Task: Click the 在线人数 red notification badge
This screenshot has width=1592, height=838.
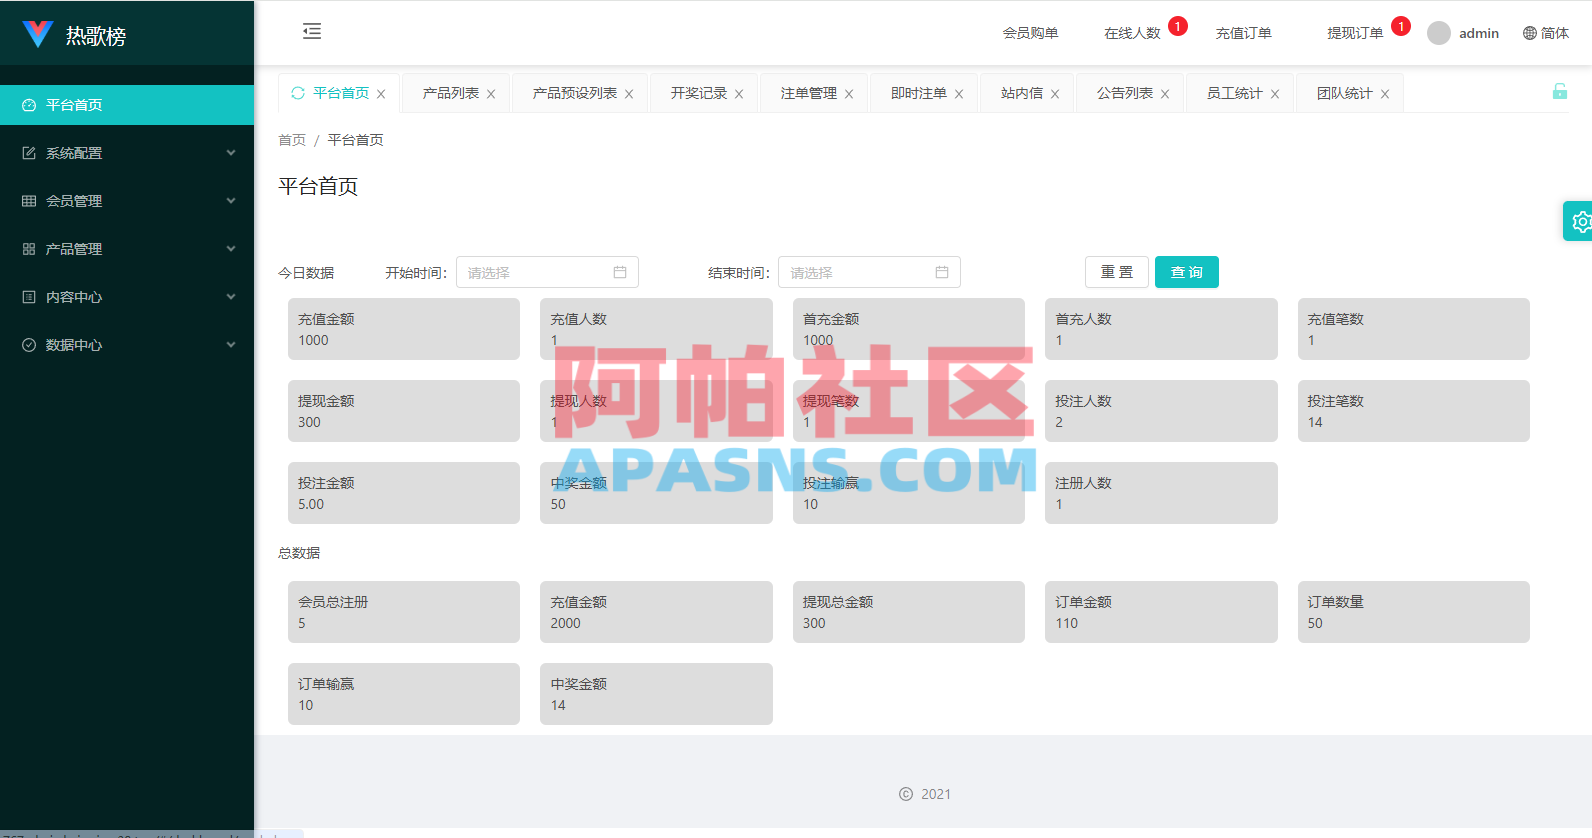Action: pyautogui.click(x=1178, y=26)
